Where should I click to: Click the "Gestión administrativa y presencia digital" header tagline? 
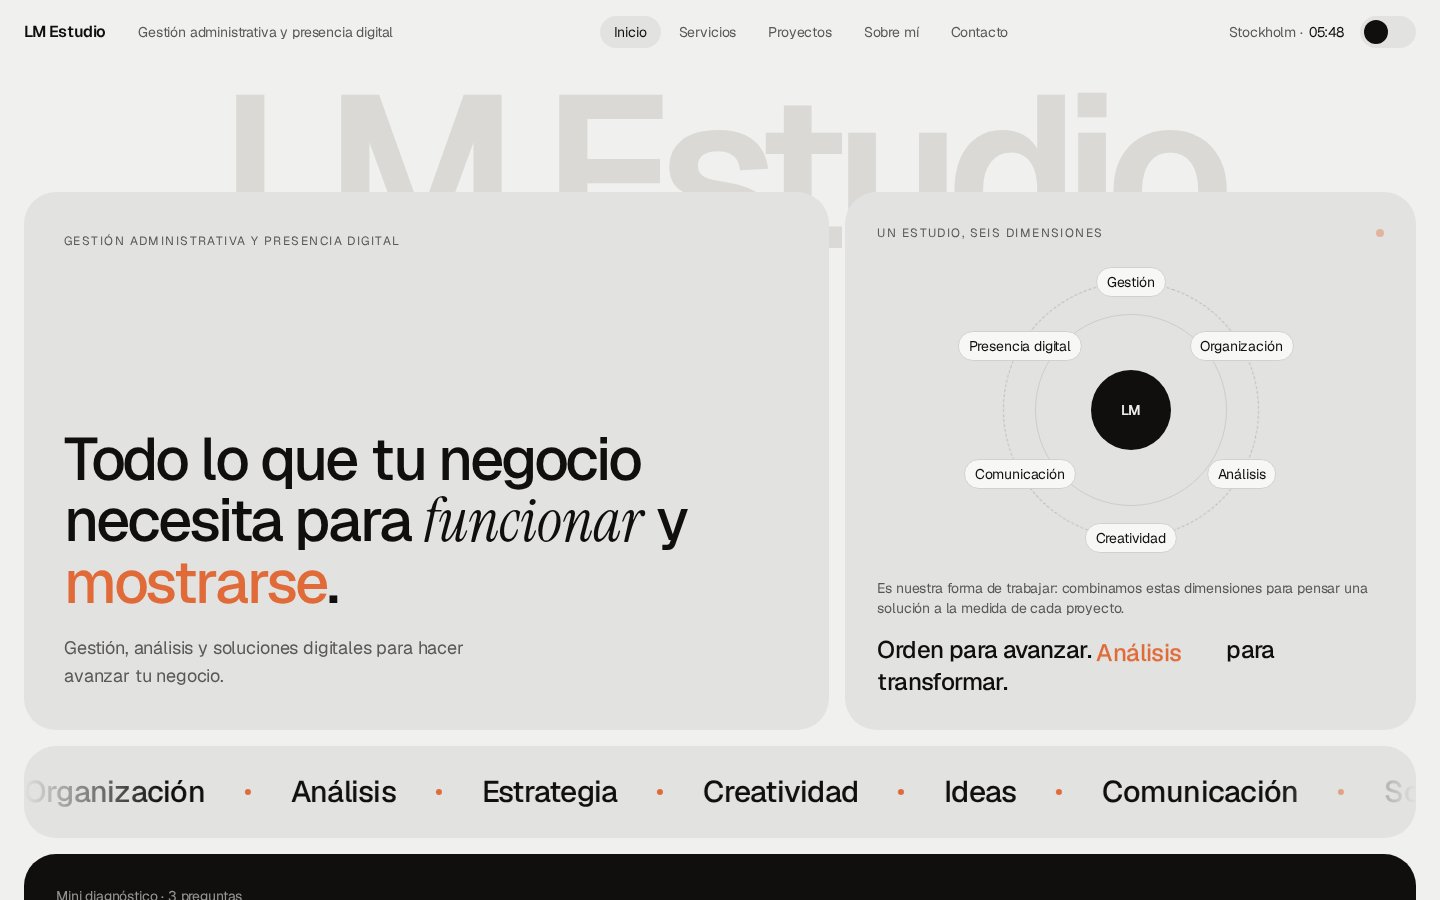point(265,32)
